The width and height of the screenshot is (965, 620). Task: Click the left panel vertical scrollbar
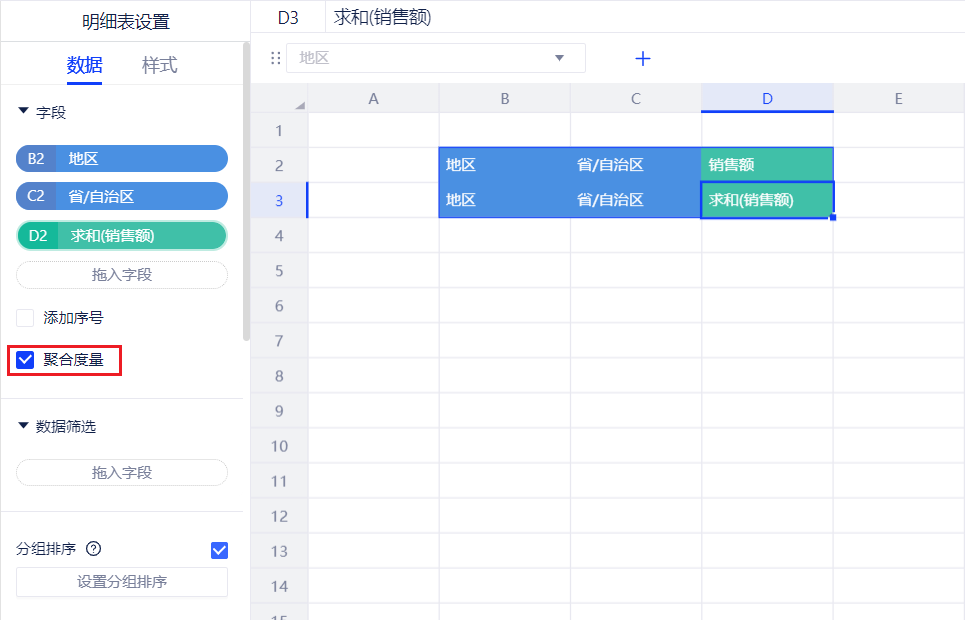point(246,190)
